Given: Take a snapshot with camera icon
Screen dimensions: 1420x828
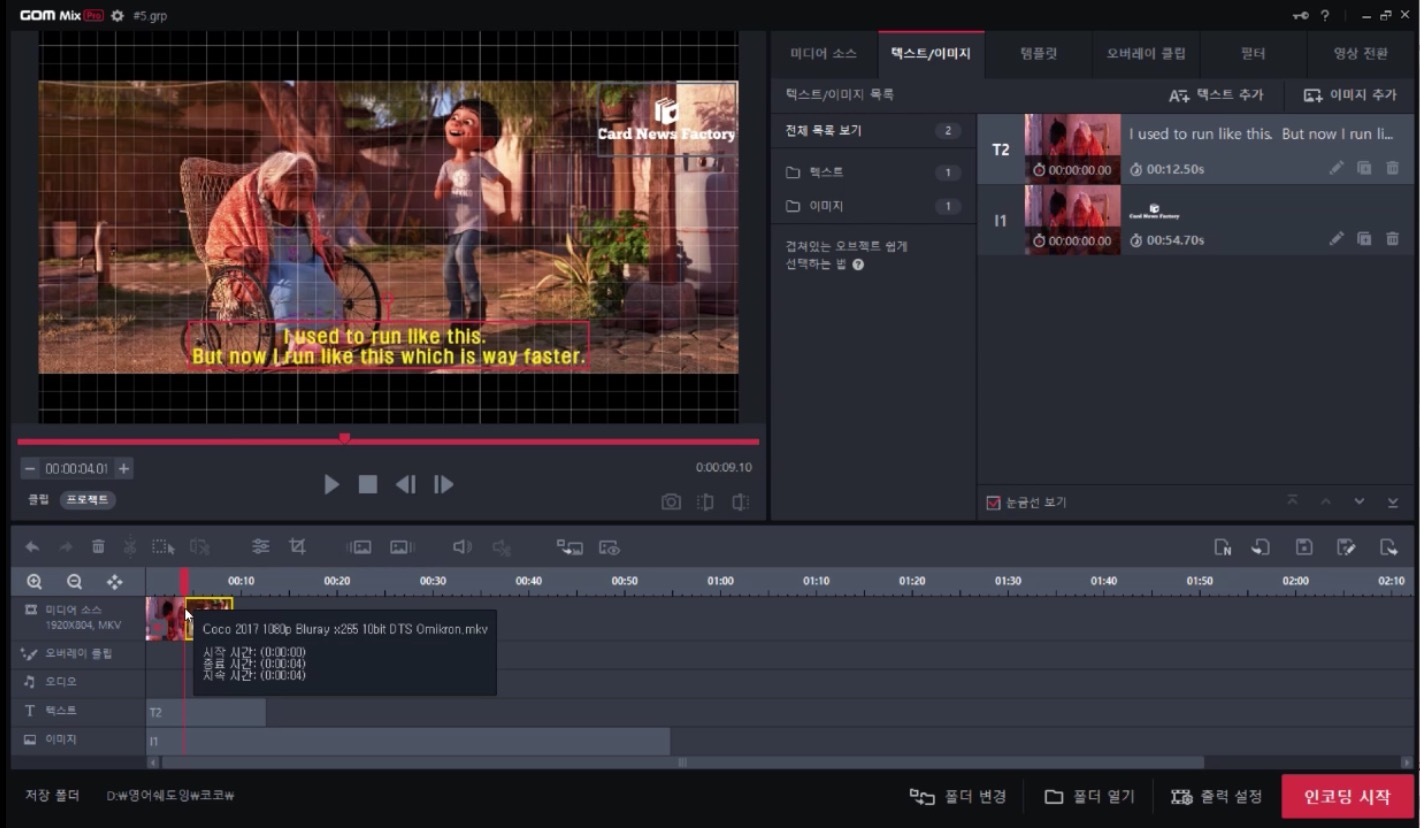Looking at the screenshot, I should 671,502.
